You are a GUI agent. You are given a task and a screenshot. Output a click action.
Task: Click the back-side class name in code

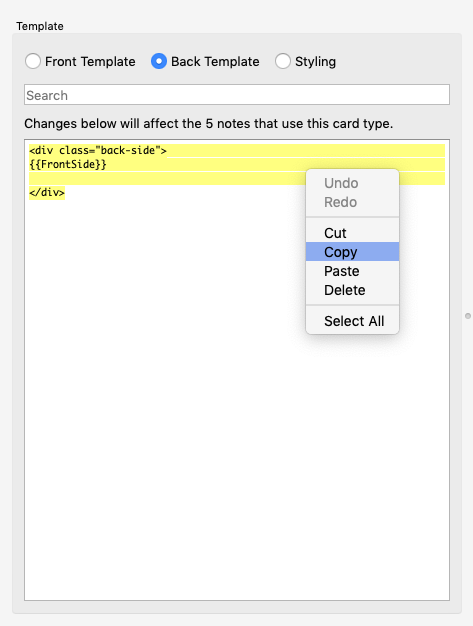click(x=128, y=151)
